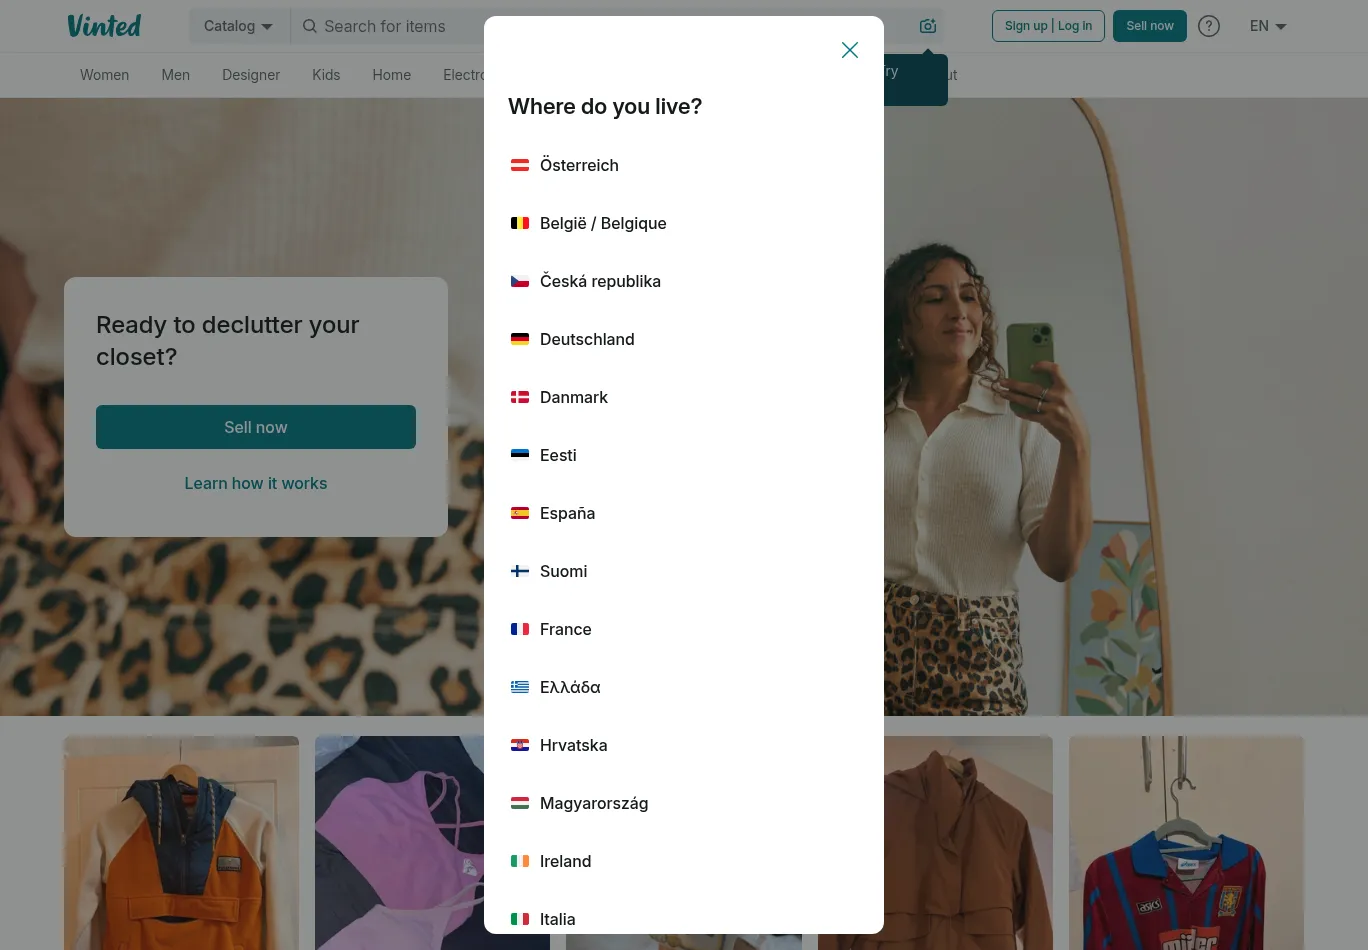Screen dimensions: 1368x950
Task: Click the search magnifier icon
Action: [310, 26]
